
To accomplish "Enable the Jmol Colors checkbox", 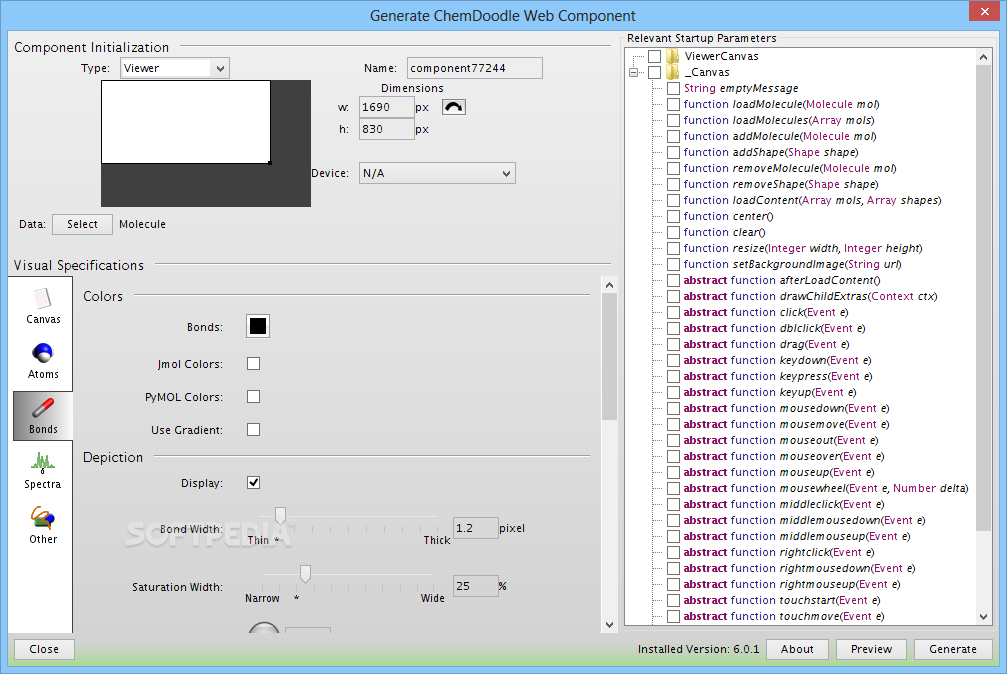I will [254, 364].
